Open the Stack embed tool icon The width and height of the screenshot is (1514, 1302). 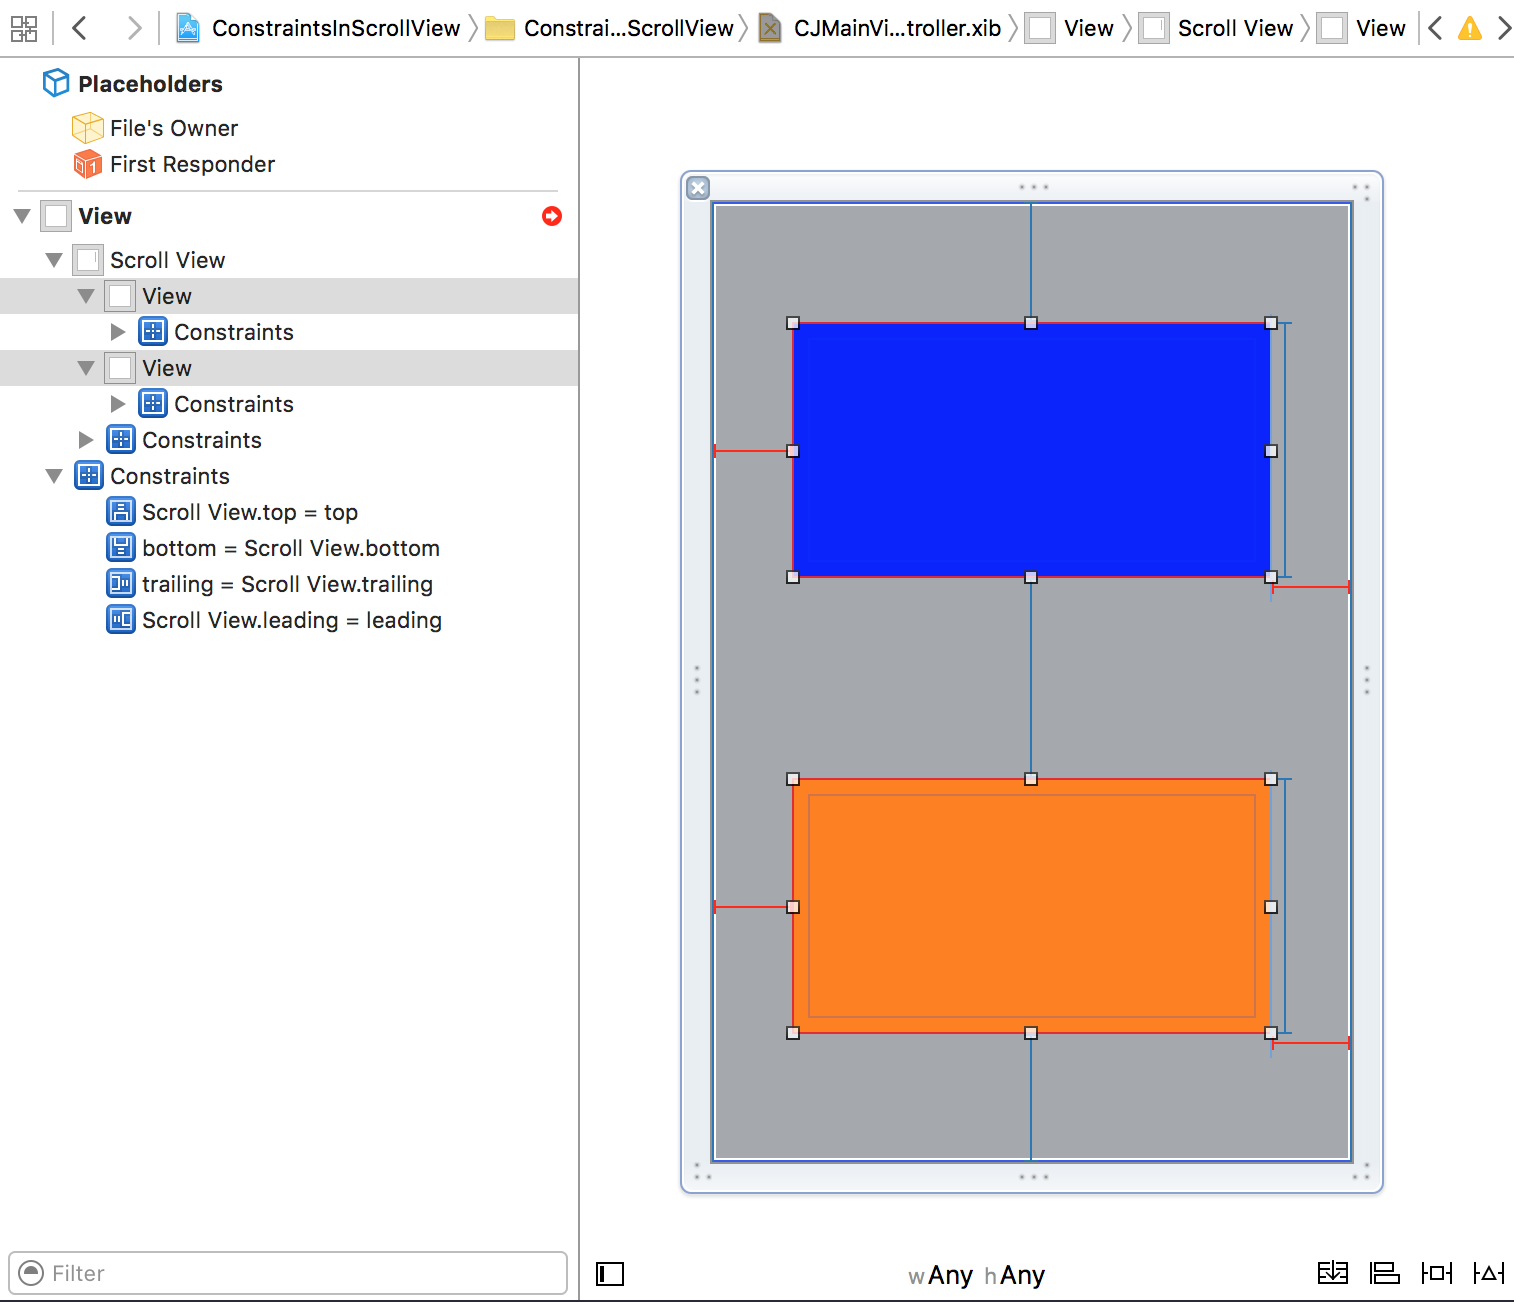[1332, 1273]
